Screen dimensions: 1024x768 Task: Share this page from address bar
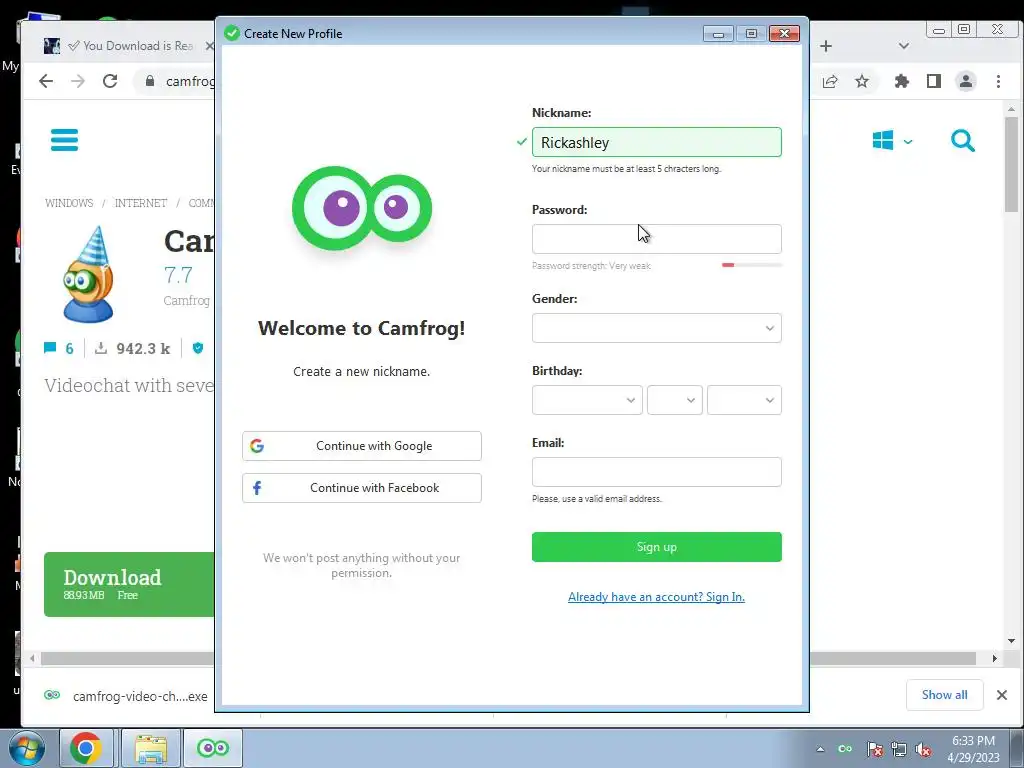click(830, 82)
